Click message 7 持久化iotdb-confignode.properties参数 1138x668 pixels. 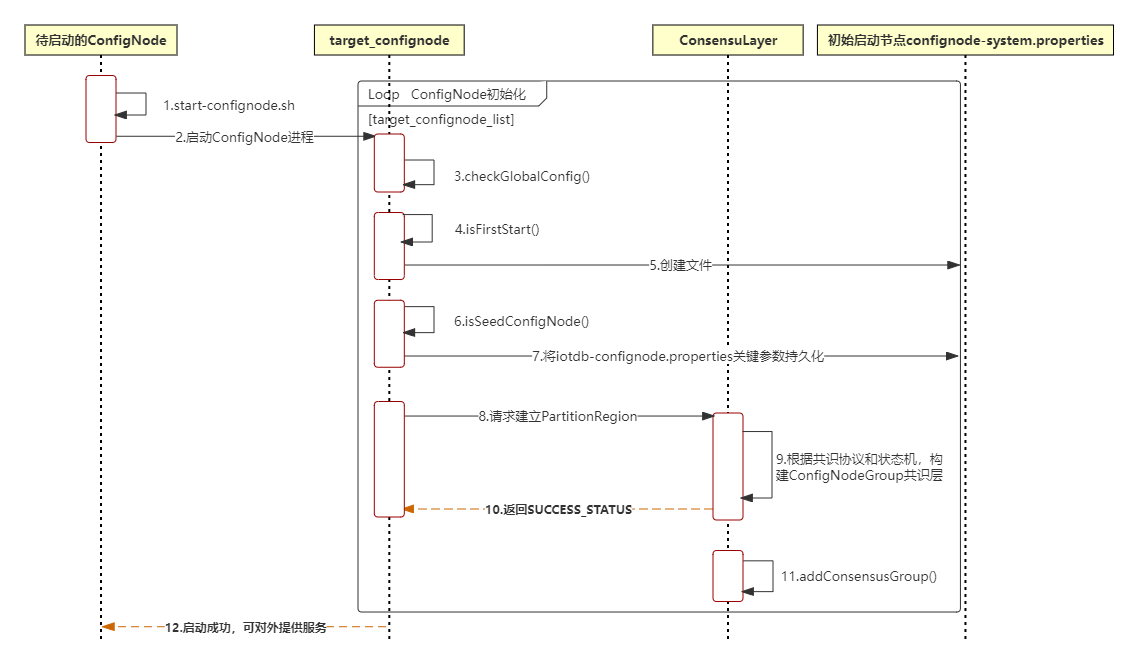[680, 356]
